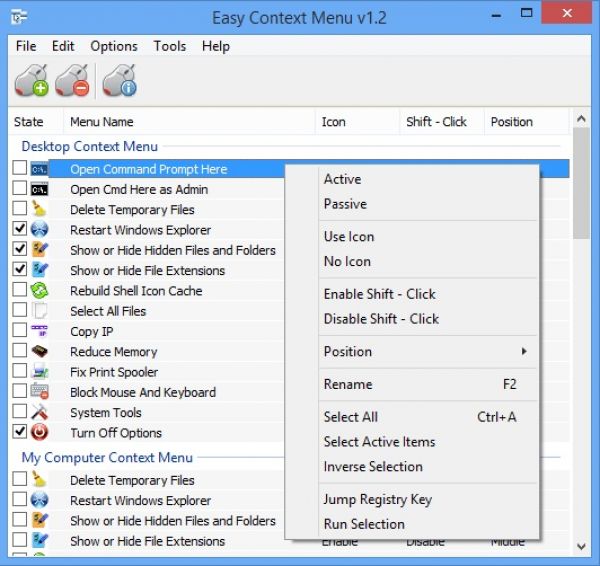The image size is (600, 566).
Task: Uncheck the Turn Off Options checkbox
Action: (x=20, y=431)
